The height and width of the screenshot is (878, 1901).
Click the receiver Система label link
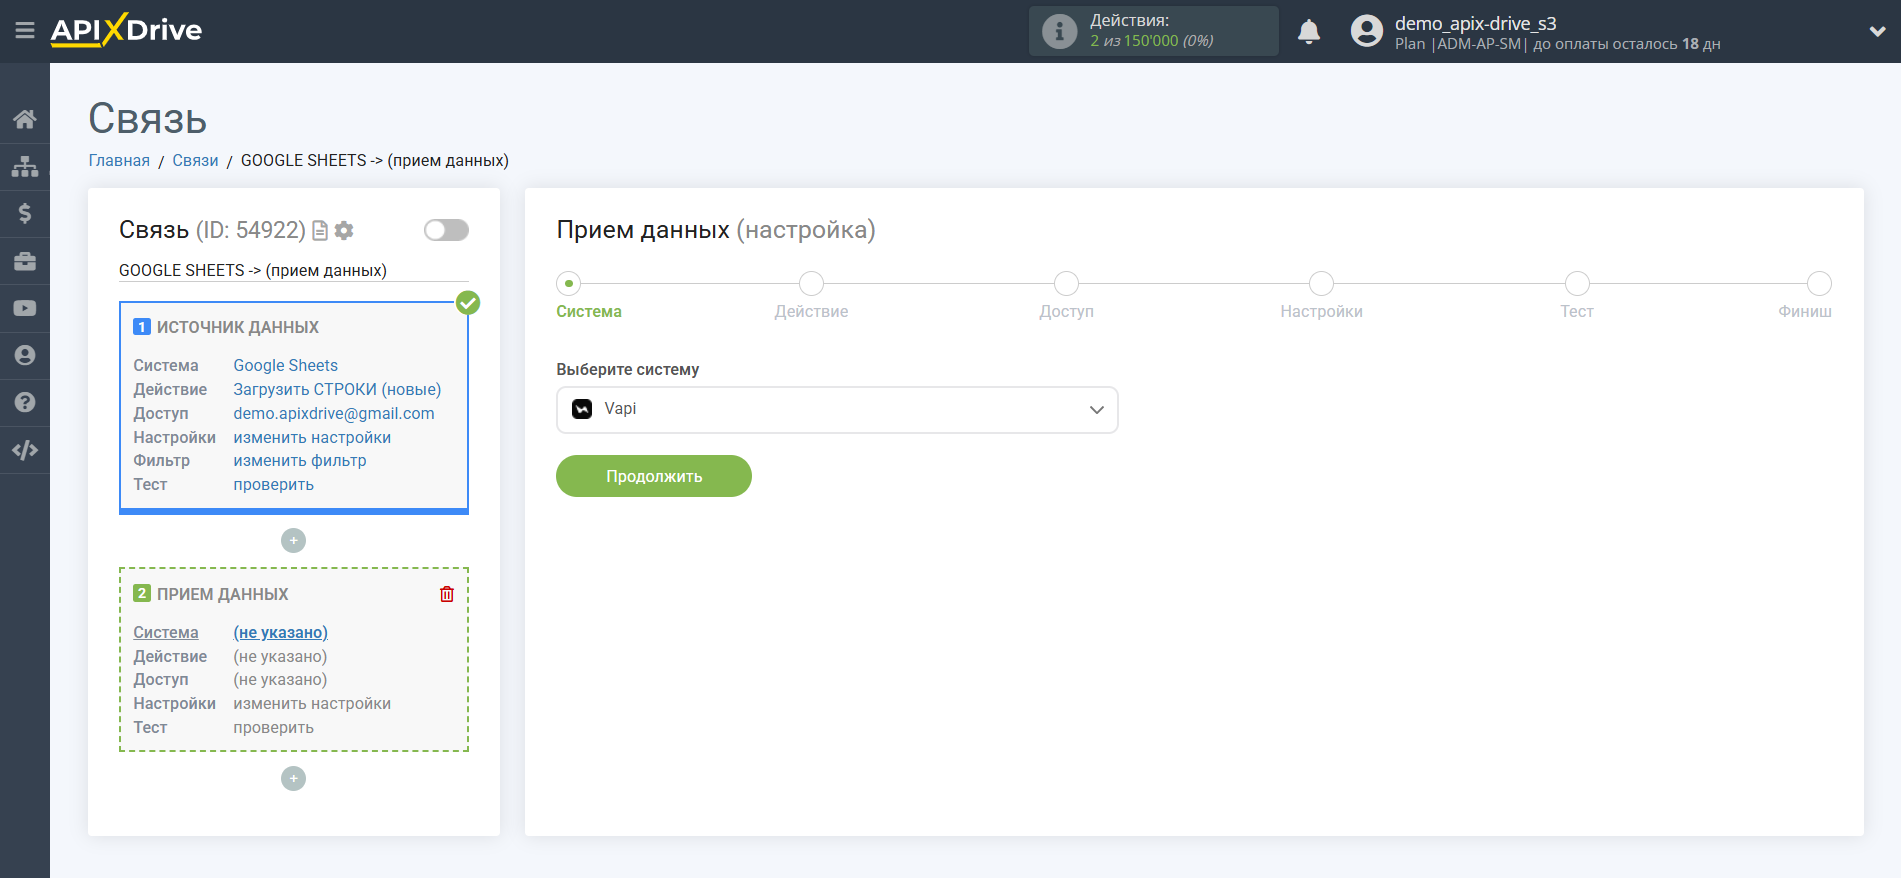[166, 633]
